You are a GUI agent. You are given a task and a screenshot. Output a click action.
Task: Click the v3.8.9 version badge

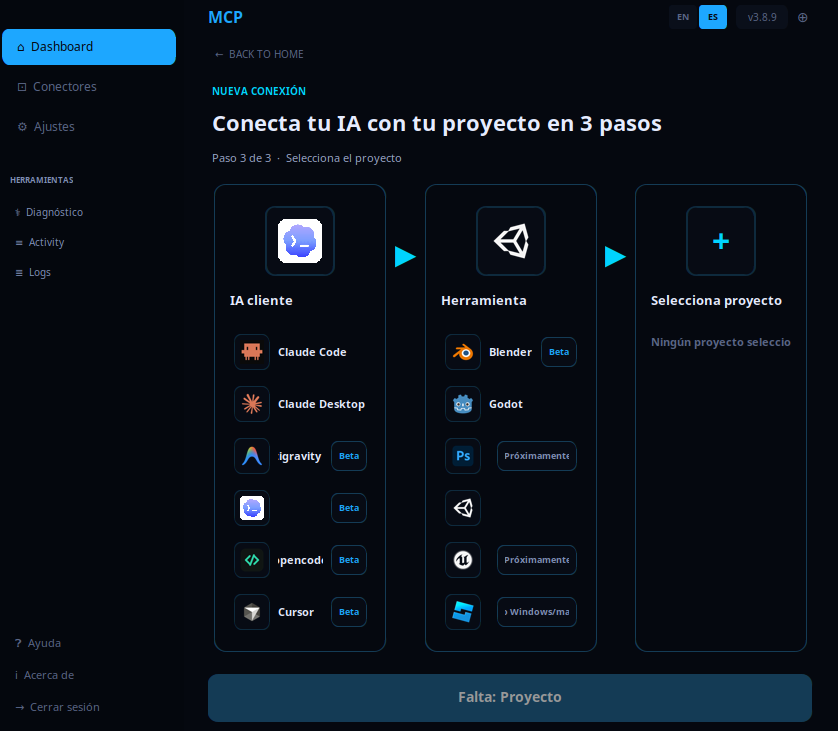pyautogui.click(x=762, y=17)
